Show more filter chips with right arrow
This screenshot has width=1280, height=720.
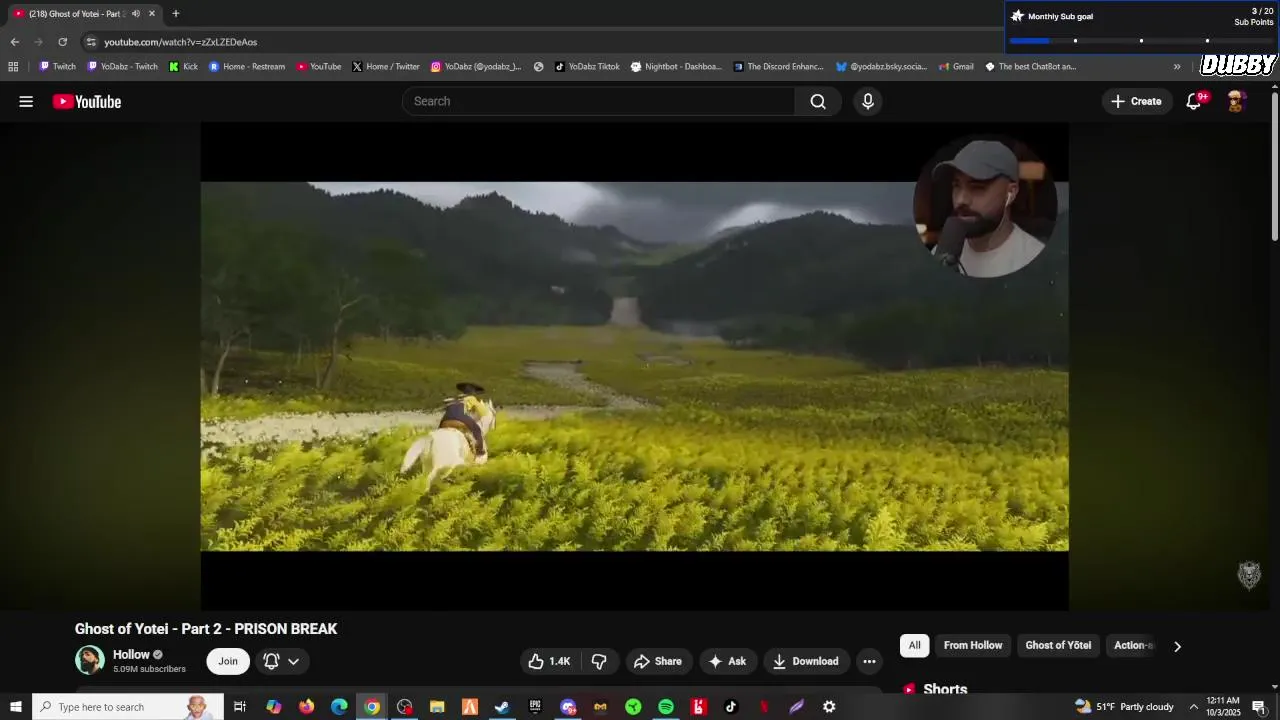(1177, 646)
